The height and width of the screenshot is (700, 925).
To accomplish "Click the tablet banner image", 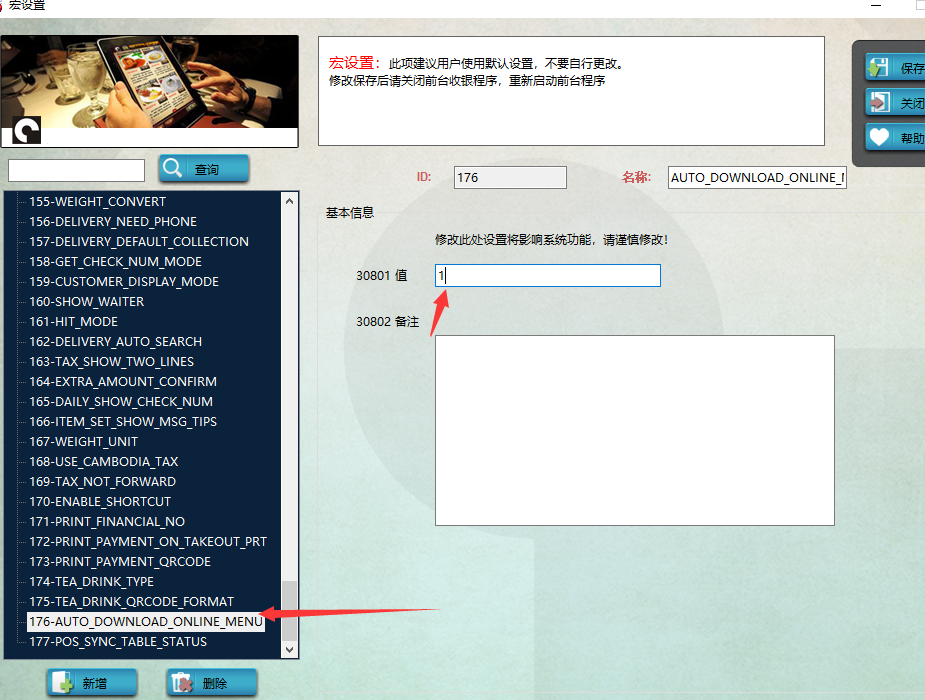I will pyautogui.click(x=150, y=81).
